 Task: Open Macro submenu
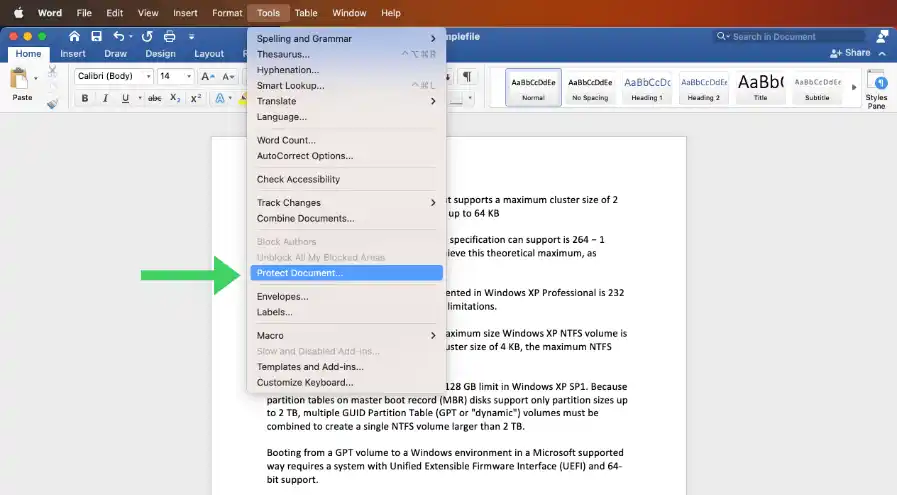tap(347, 335)
